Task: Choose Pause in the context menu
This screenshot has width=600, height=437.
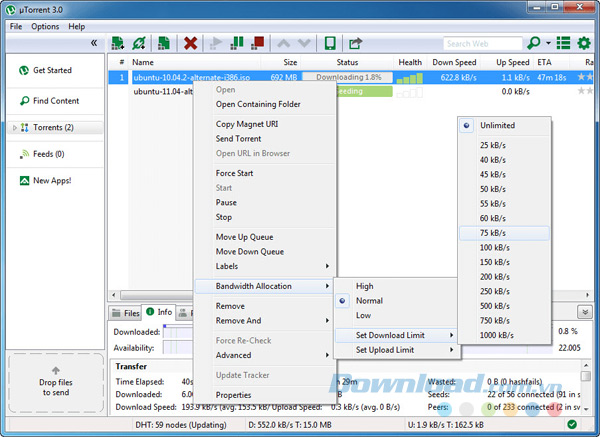Action: pos(264,203)
